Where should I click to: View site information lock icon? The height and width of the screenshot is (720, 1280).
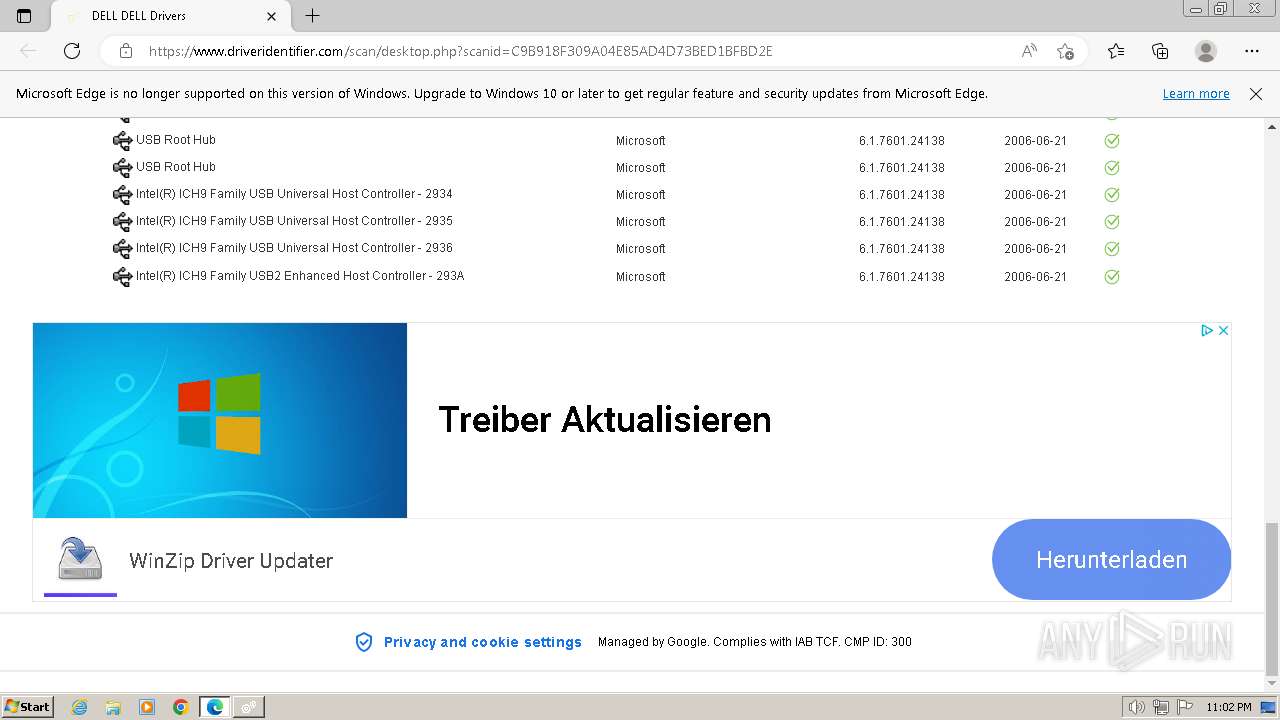(x=126, y=51)
